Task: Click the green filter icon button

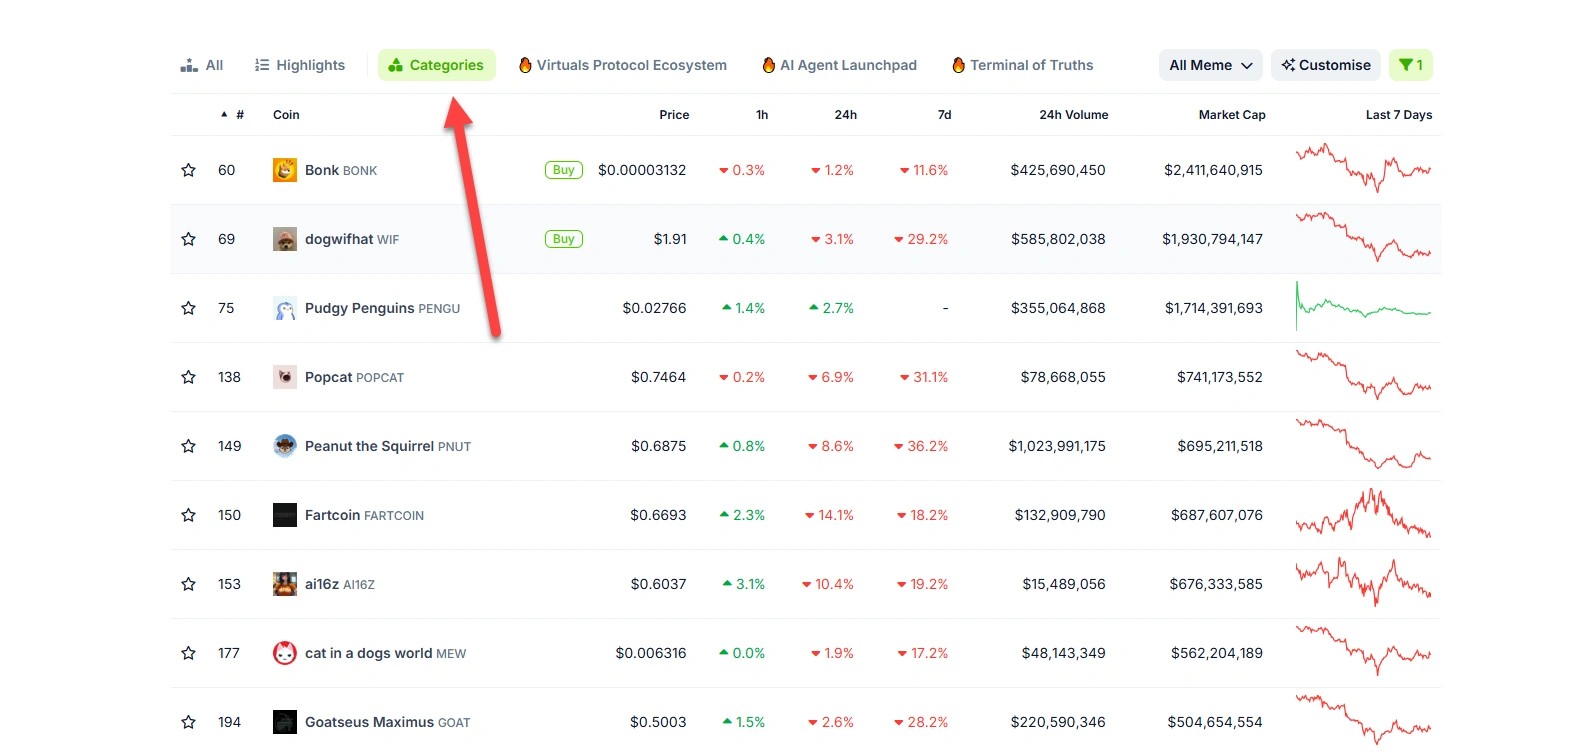Action: (x=1410, y=65)
